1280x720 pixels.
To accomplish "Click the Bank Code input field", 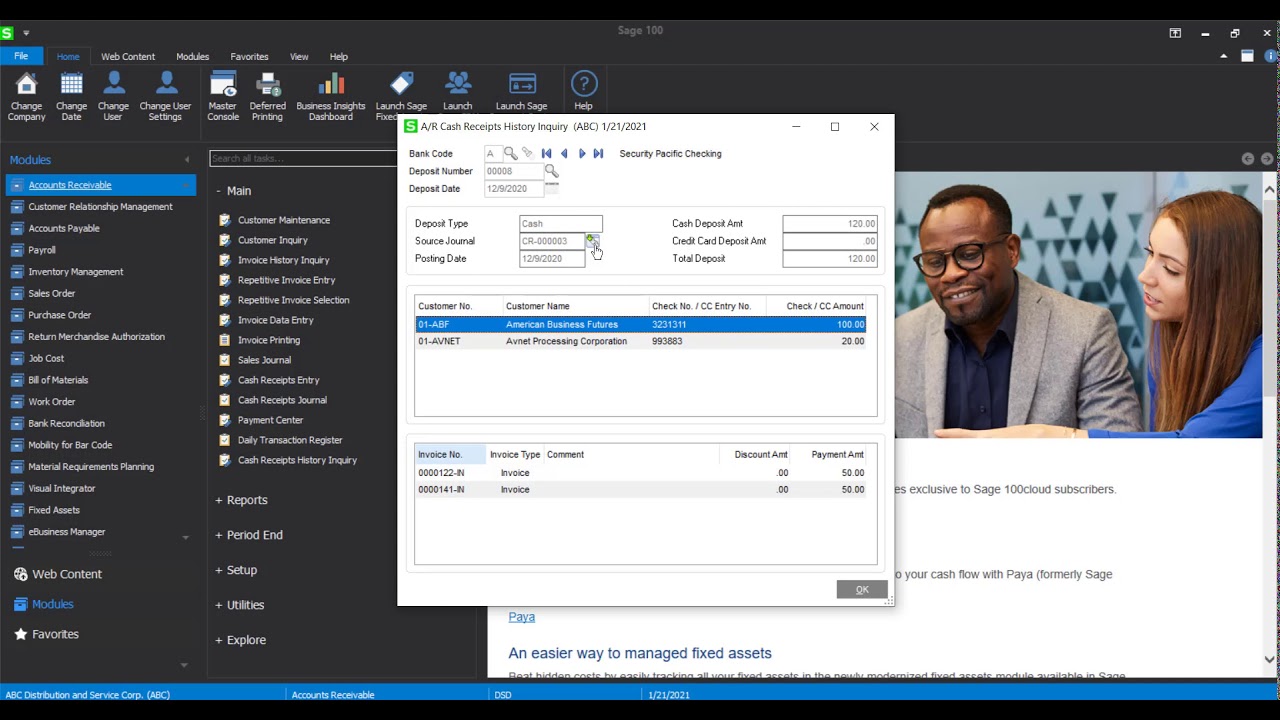I will point(492,153).
